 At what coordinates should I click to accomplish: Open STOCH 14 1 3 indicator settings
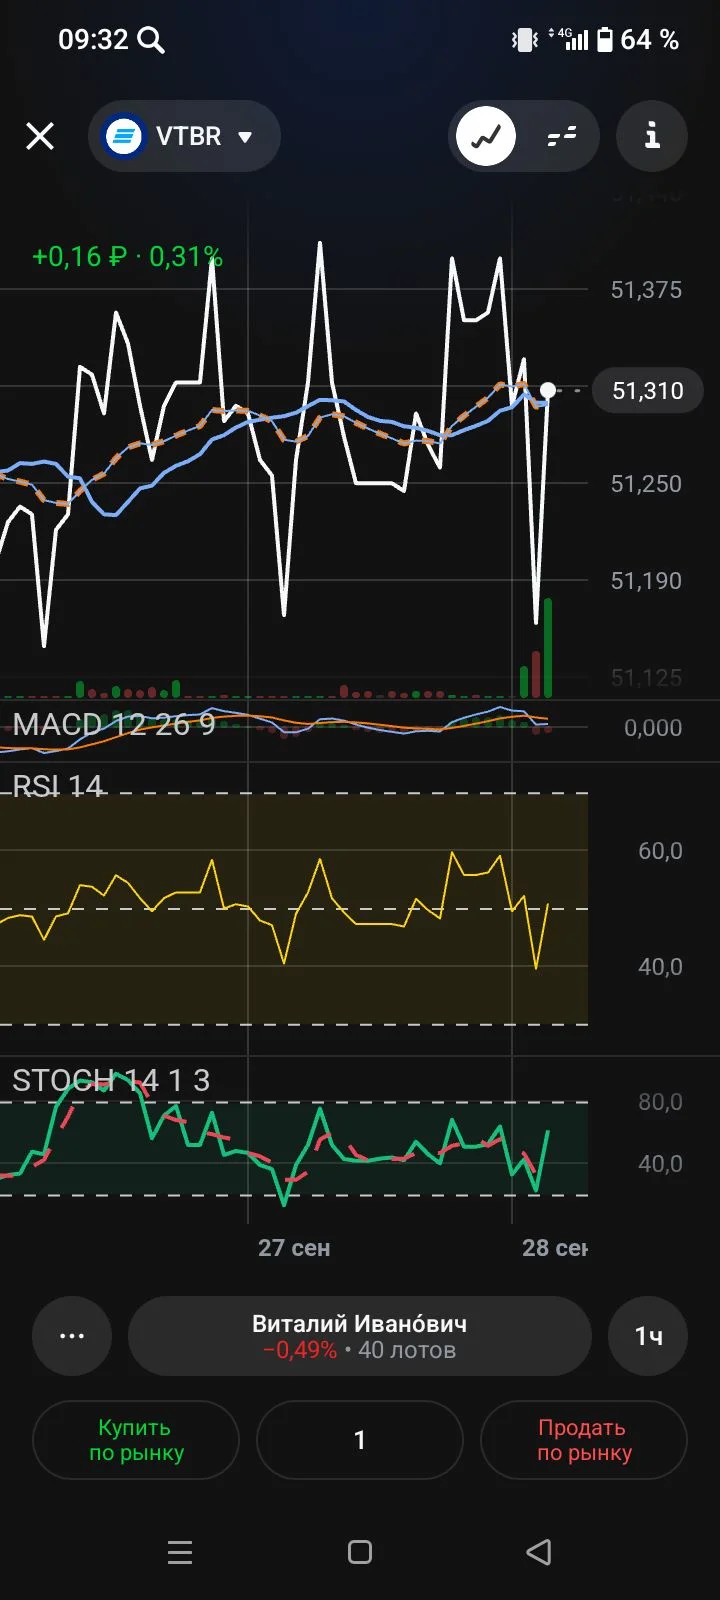[x=111, y=1080]
